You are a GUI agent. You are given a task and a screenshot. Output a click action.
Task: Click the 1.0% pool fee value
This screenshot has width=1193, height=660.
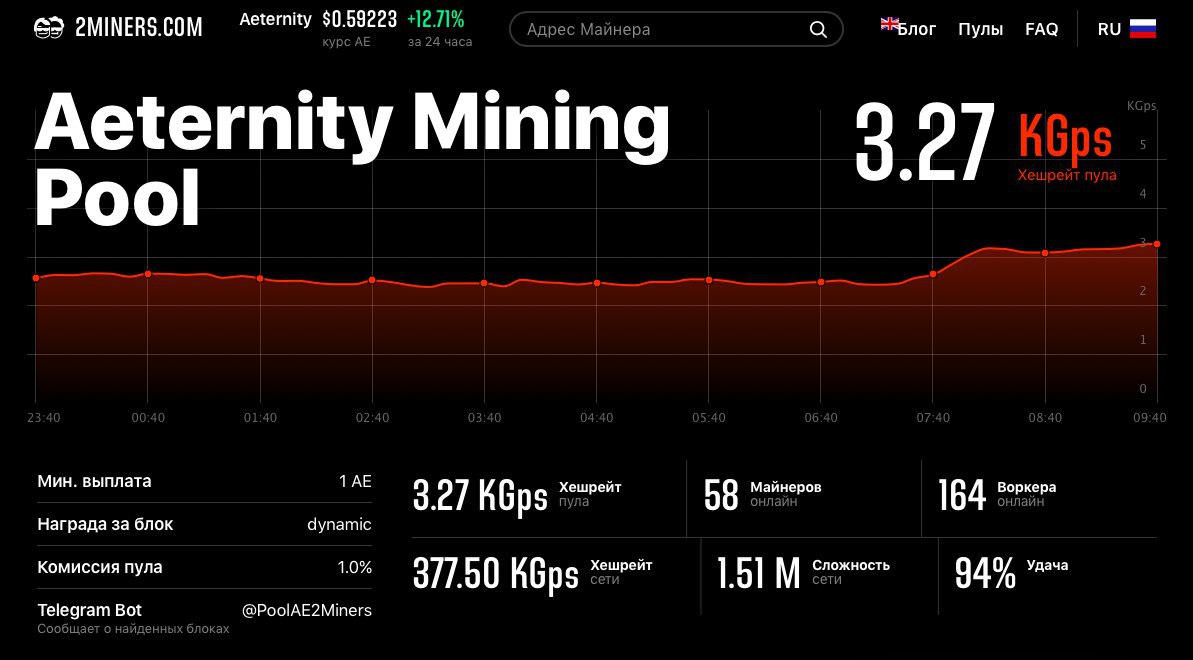tap(355, 567)
